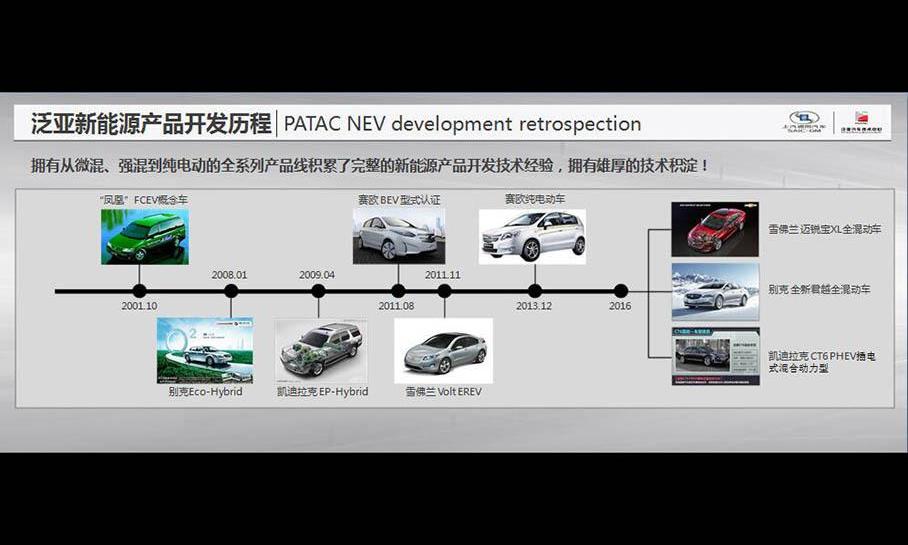Select the 2009.04 timeline dot
This screenshot has width=908, height=545.
(318, 291)
